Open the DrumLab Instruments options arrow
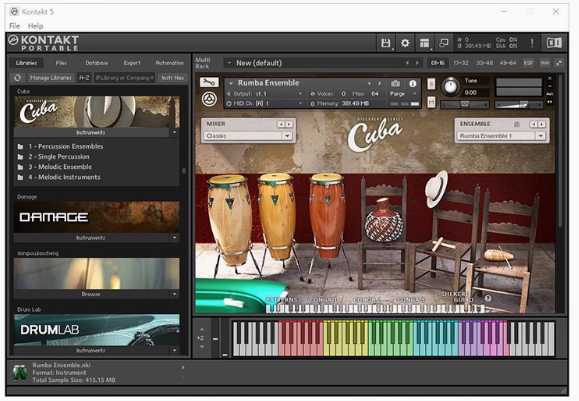The height and width of the screenshot is (401, 579). pyautogui.click(x=174, y=350)
